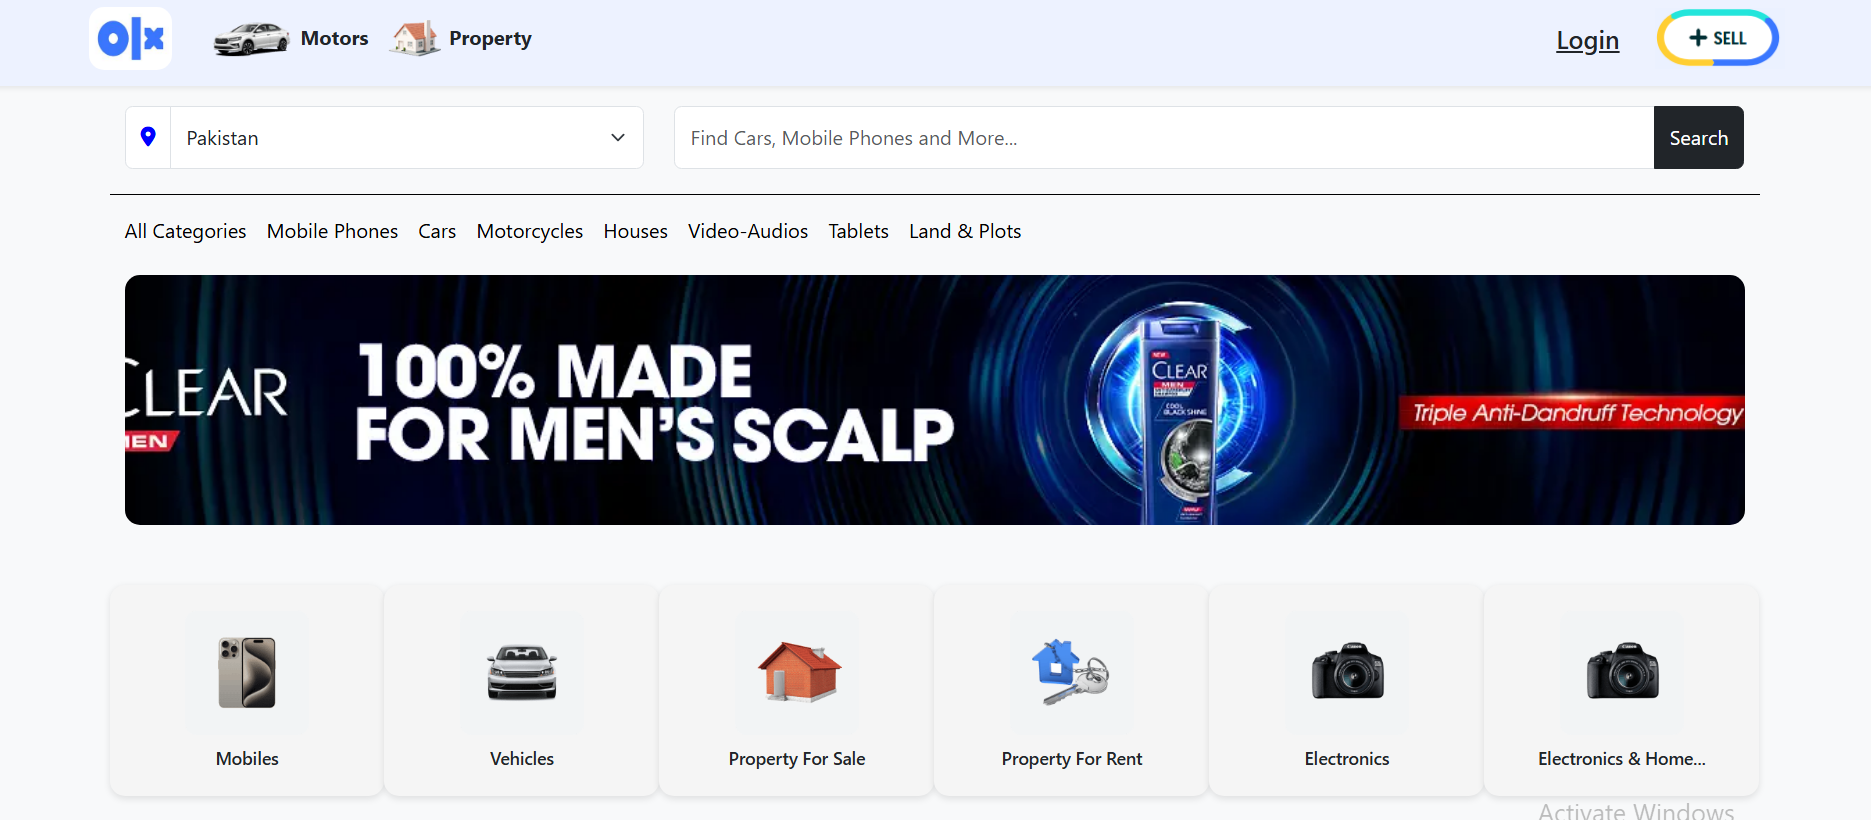
Task: Click the location dropdown chevron arrow
Action: coord(618,138)
